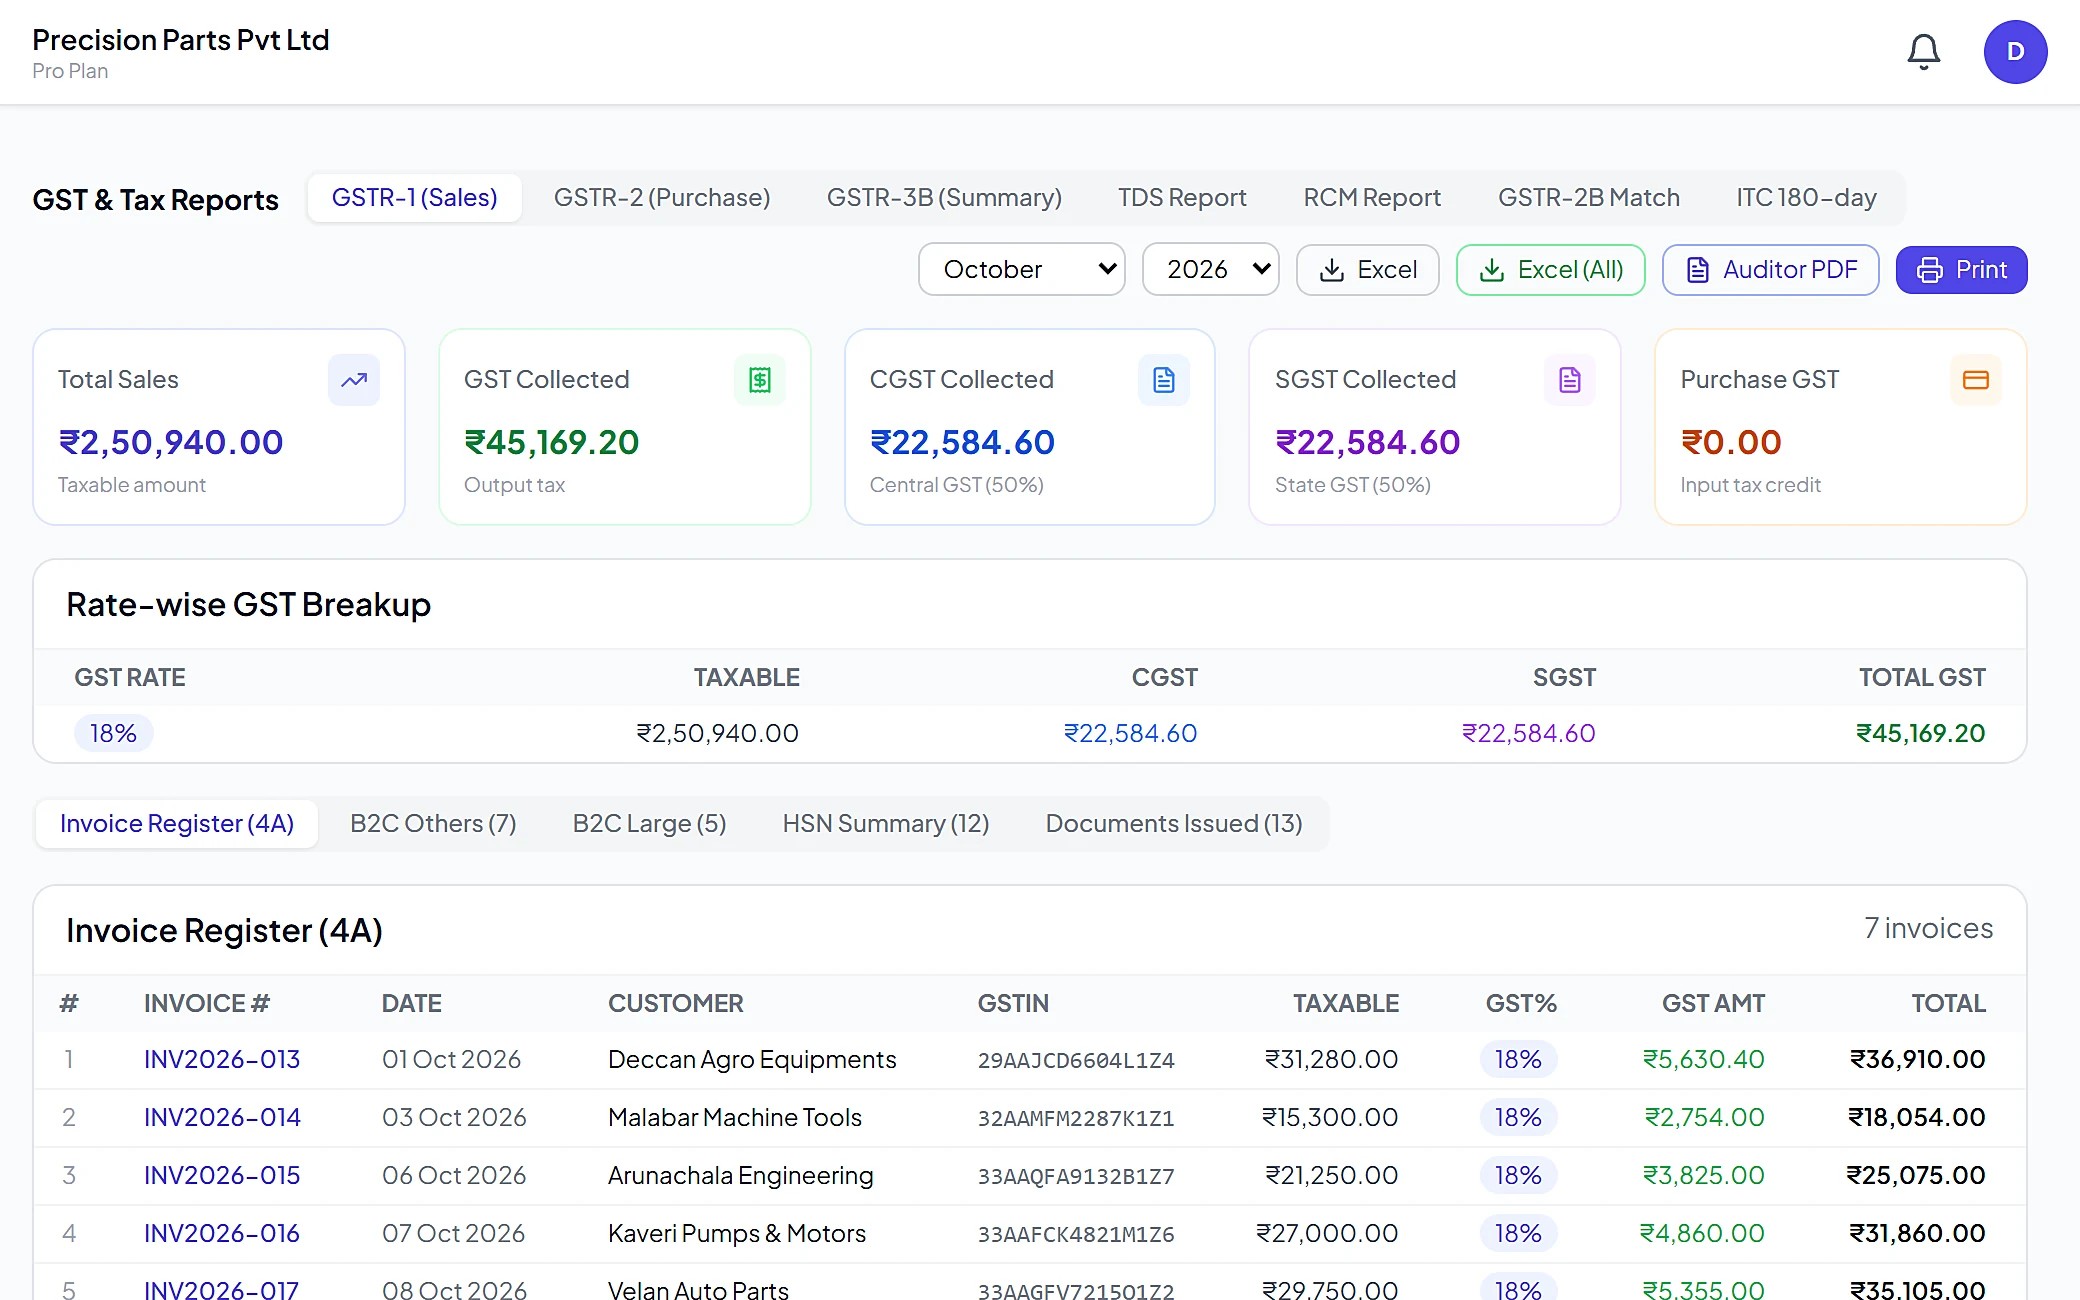Export report with Excel button

click(x=1367, y=270)
